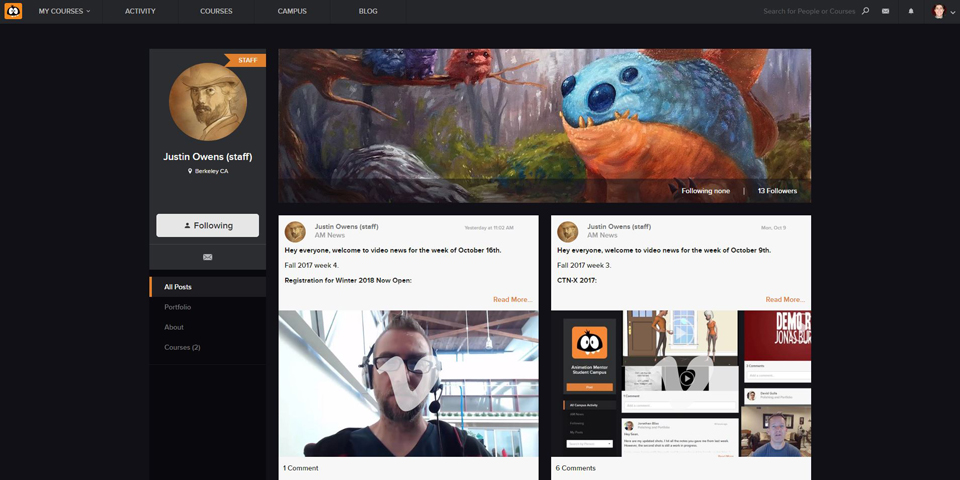
Task: Open the Blog link in top navigation
Action: pos(368,11)
